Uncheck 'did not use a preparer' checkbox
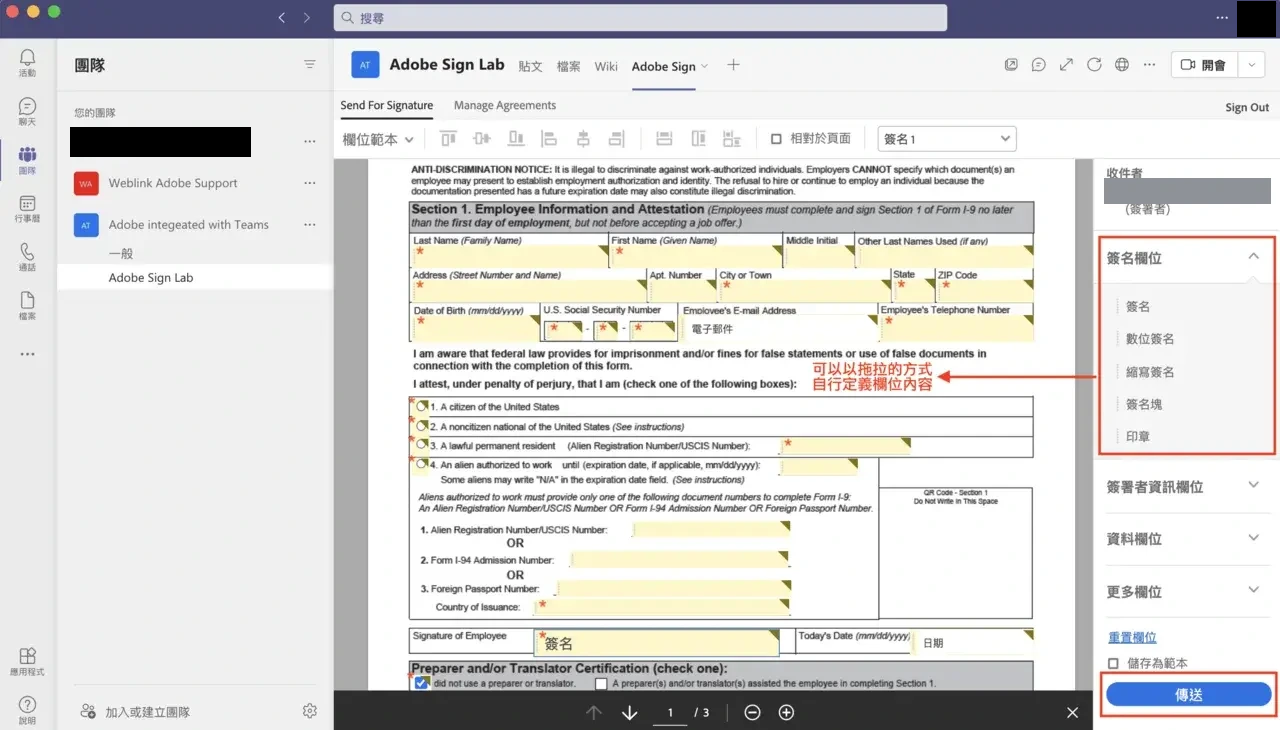The width and height of the screenshot is (1280, 730). (422, 683)
